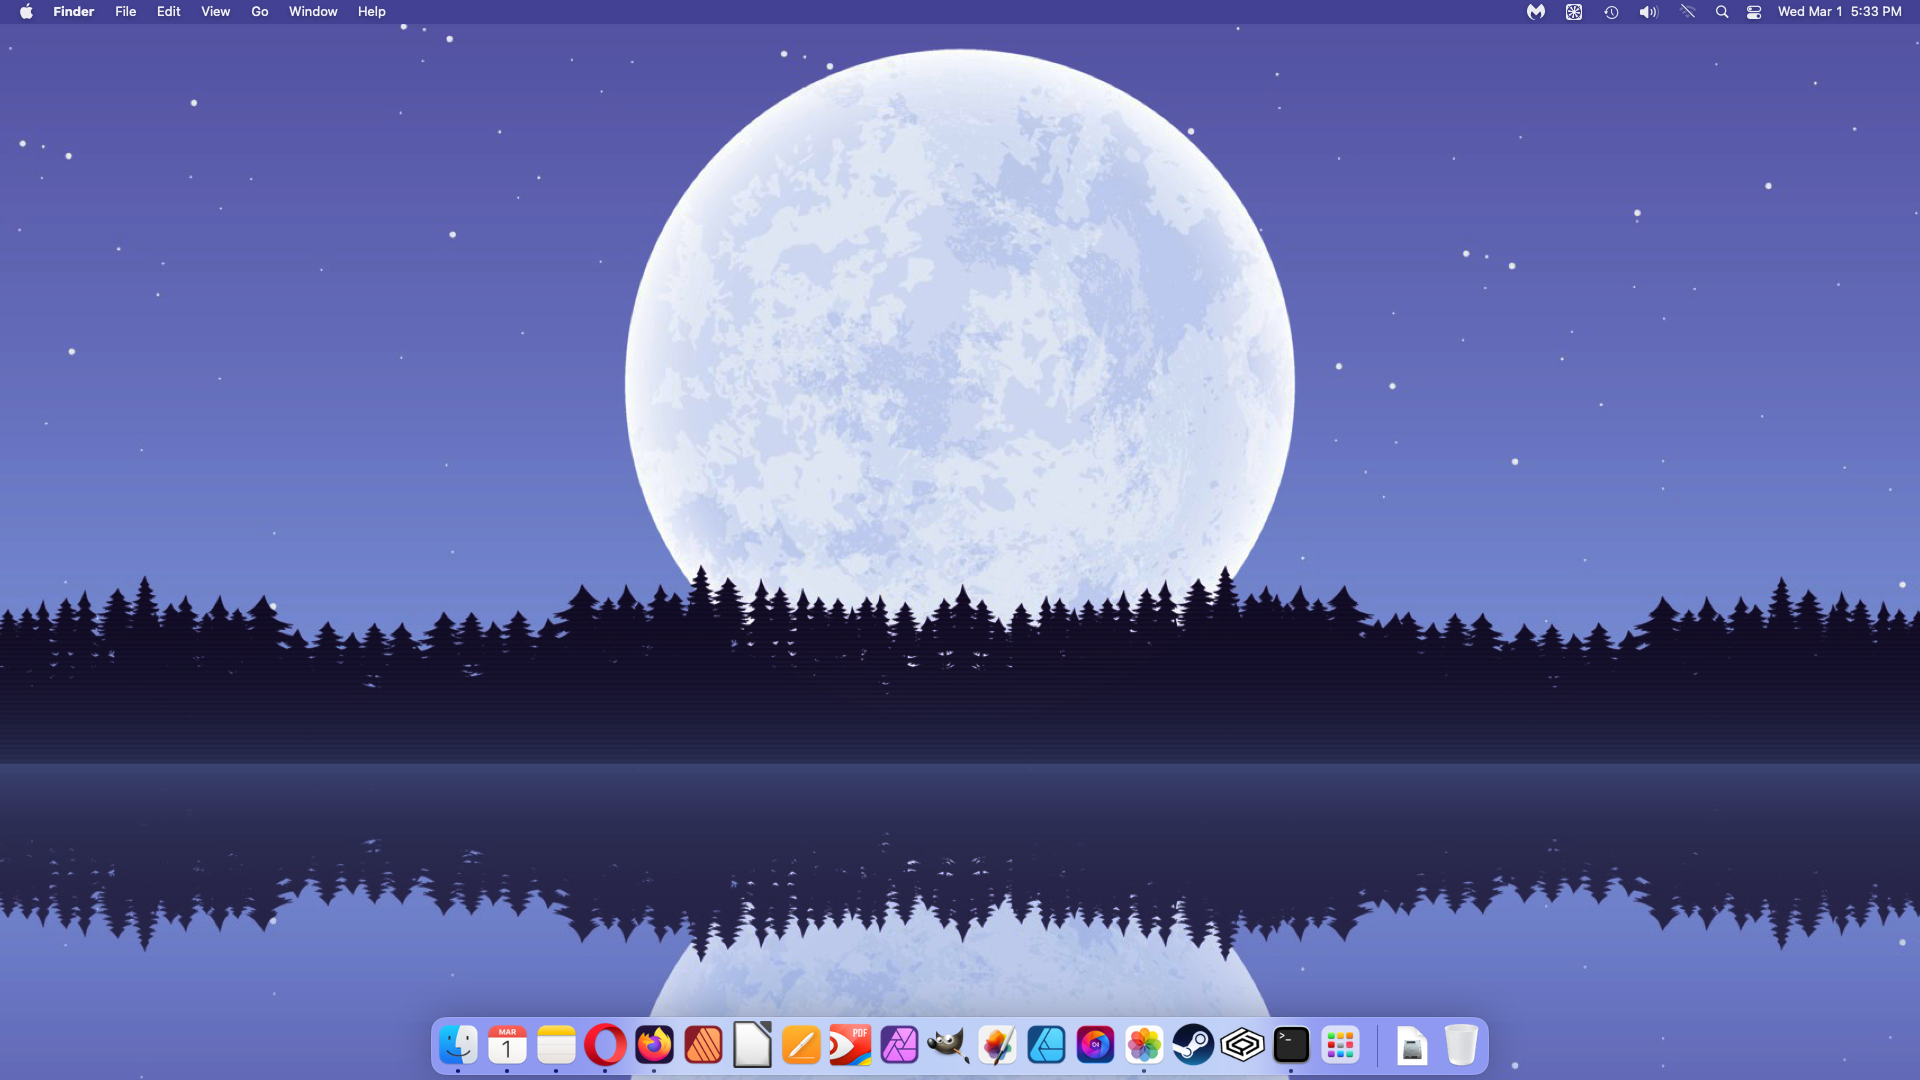The image size is (1920, 1080).
Task: Open the Time Machine status menu
Action: click(1611, 12)
